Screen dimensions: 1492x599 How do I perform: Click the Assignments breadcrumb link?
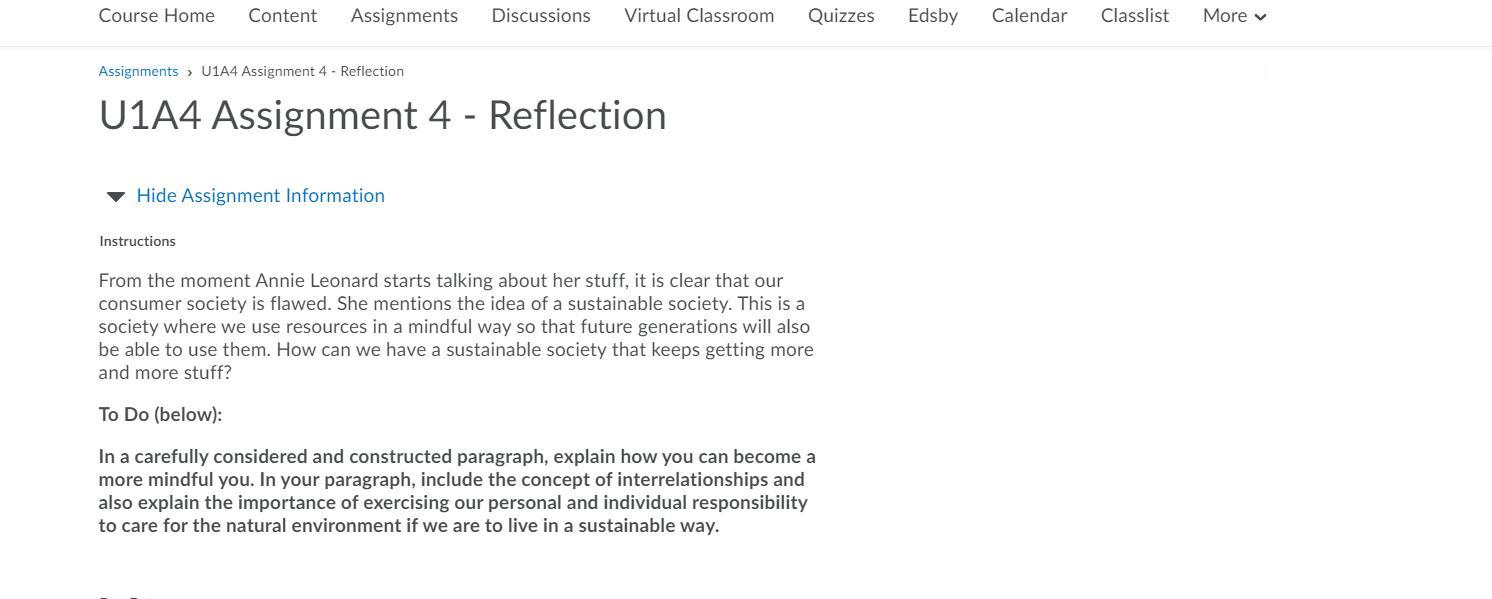point(138,71)
